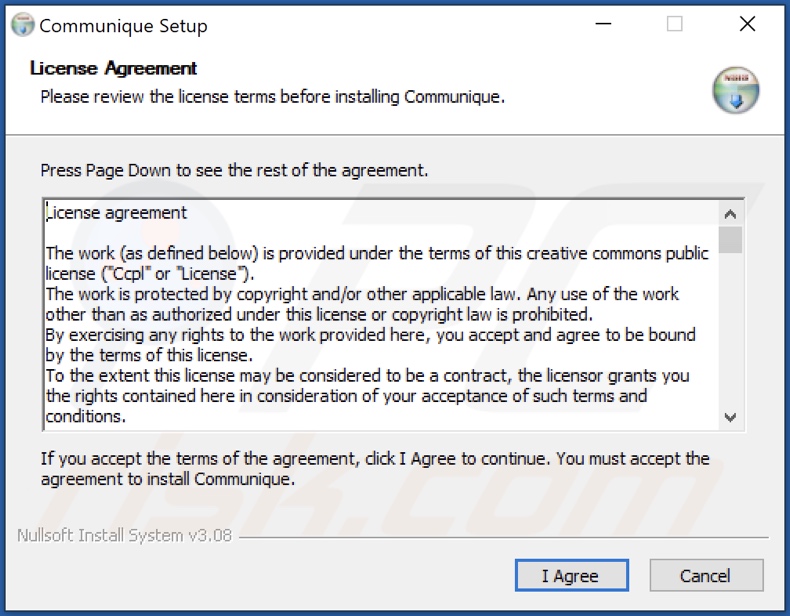
Task: Place cursor on "License agreement" first line
Action: pyautogui.click(x=117, y=212)
